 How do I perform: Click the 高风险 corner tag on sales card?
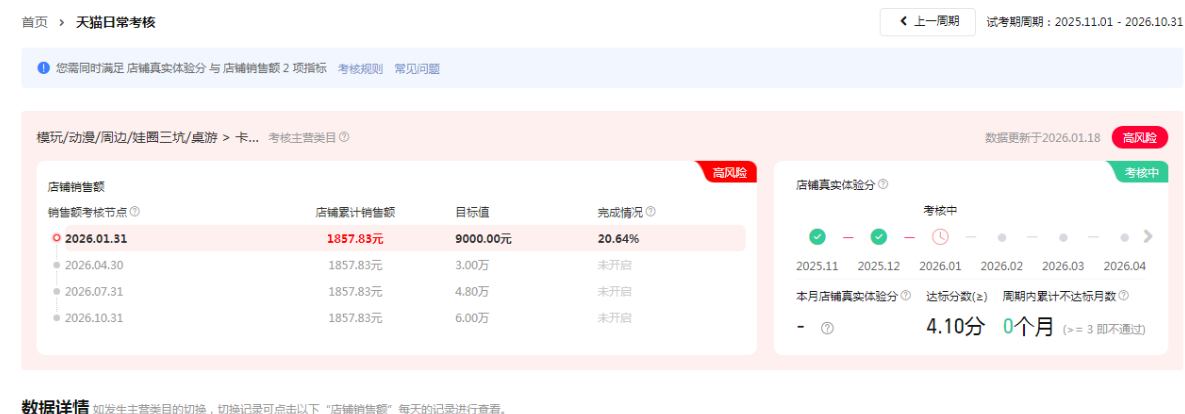[729, 172]
